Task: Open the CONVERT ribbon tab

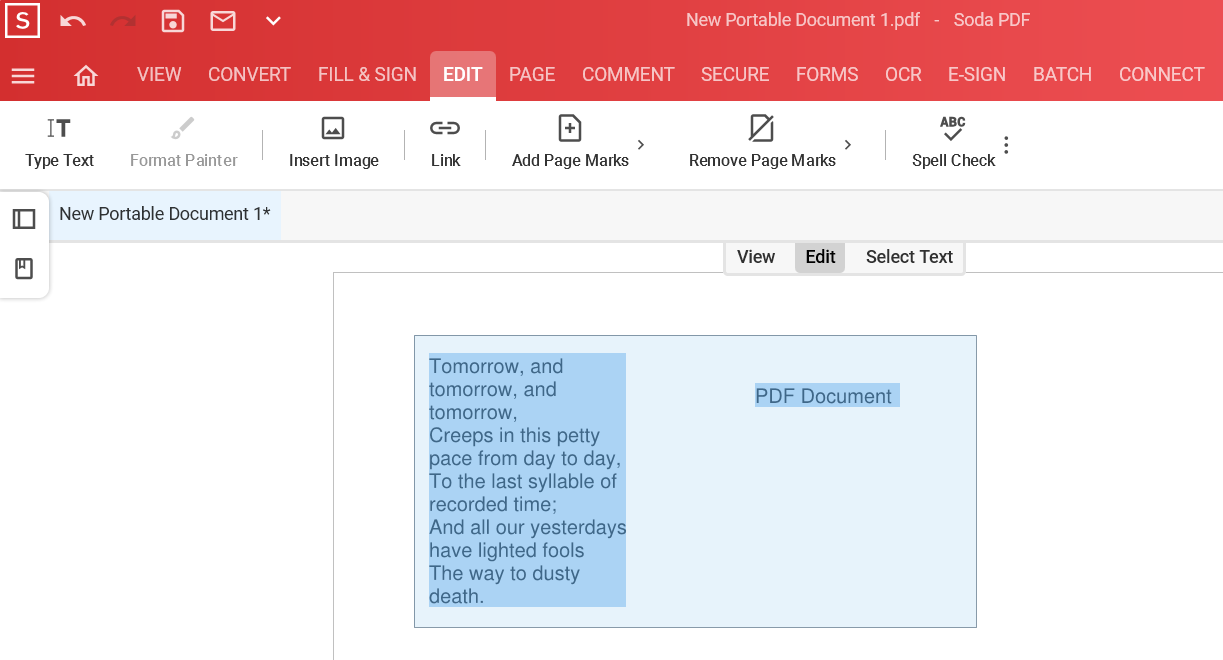Action: click(249, 75)
